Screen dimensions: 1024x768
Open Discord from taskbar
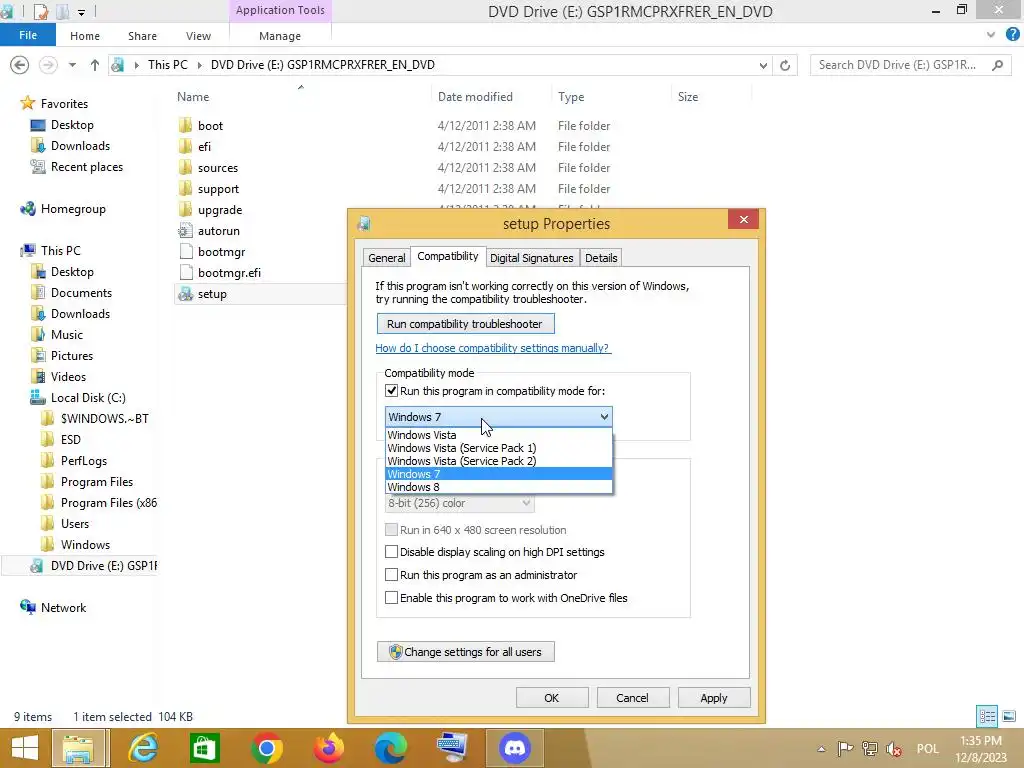[515, 748]
